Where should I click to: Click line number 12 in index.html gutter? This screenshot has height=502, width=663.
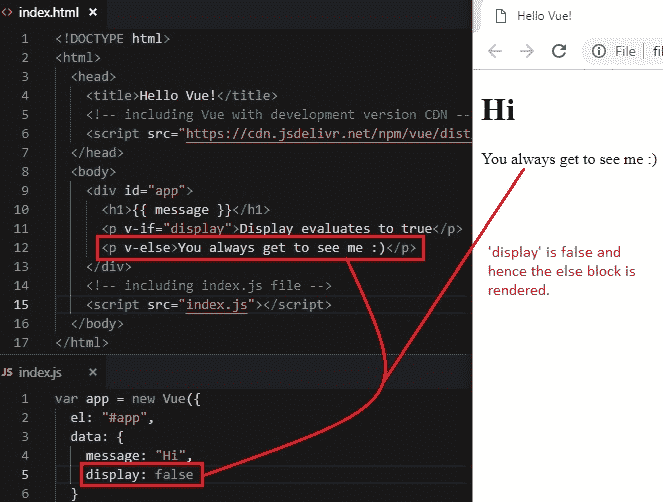pyautogui.click(x=21, y=247)
